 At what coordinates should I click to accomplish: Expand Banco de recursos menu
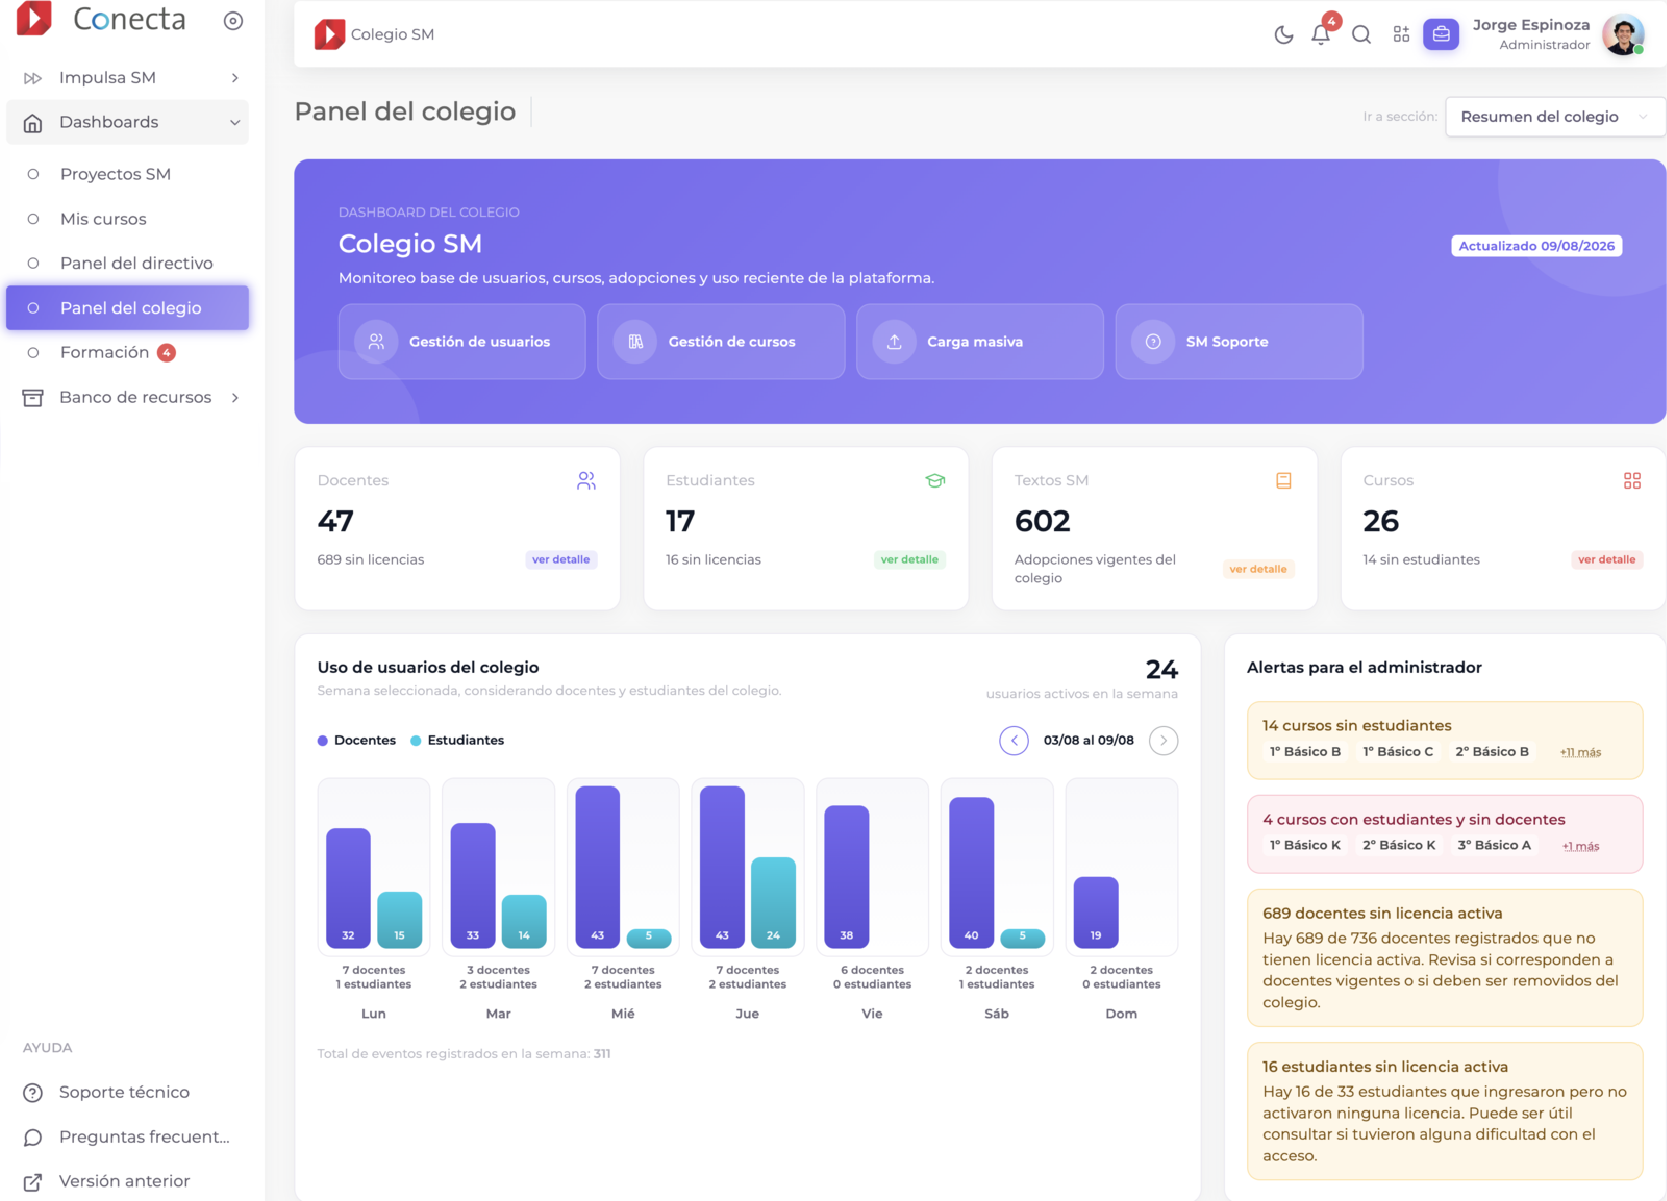click(128, 397)
